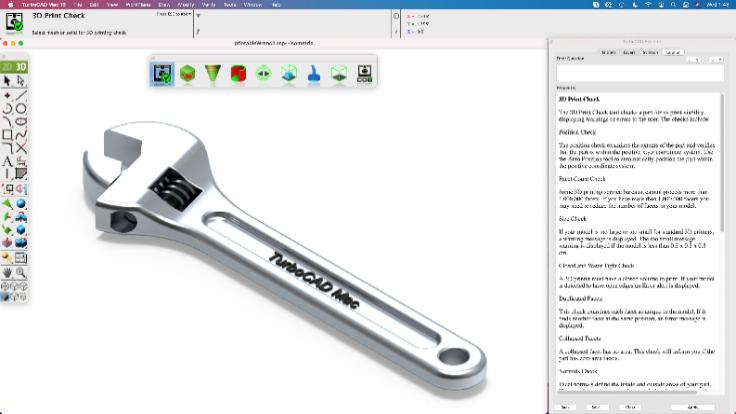Screen dimensions: 736x414
Task: Open the View menu
Action: tap(112, 5)
